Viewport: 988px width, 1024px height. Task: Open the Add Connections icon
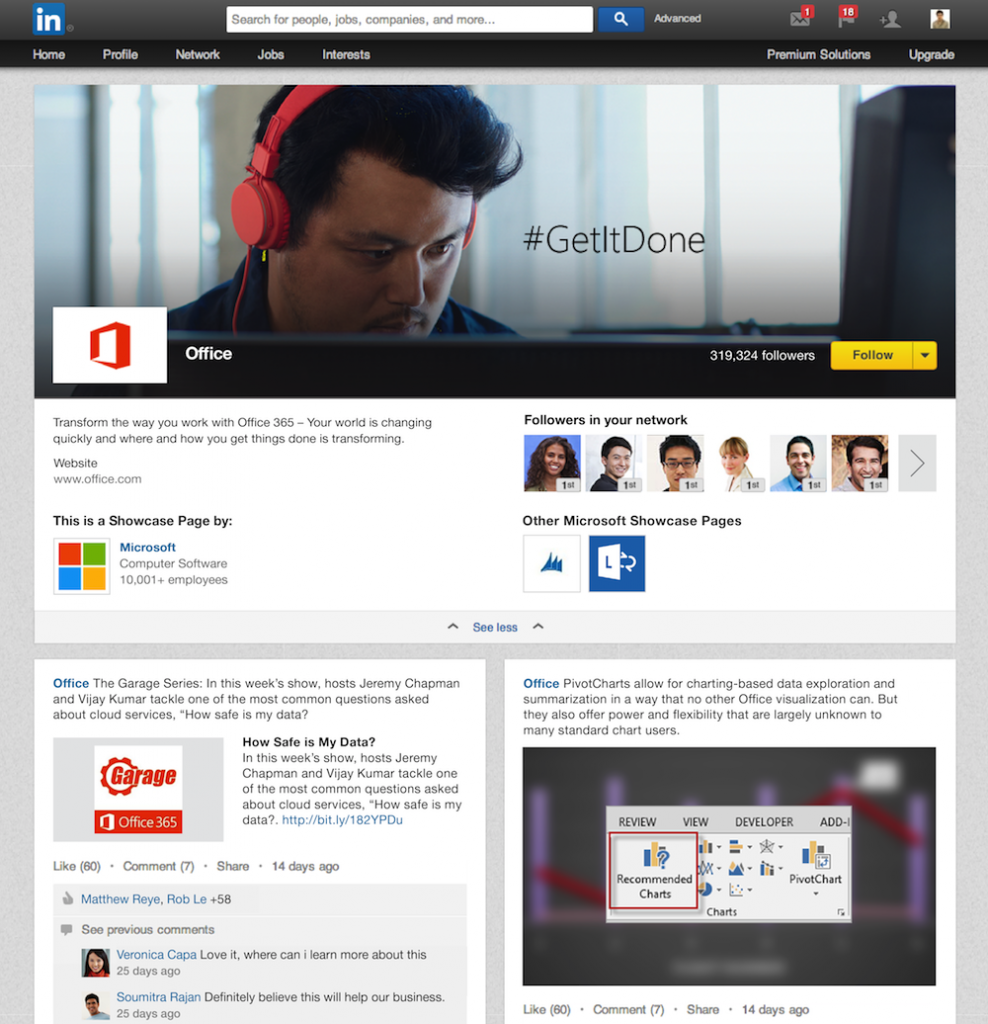tap(890, 18)
